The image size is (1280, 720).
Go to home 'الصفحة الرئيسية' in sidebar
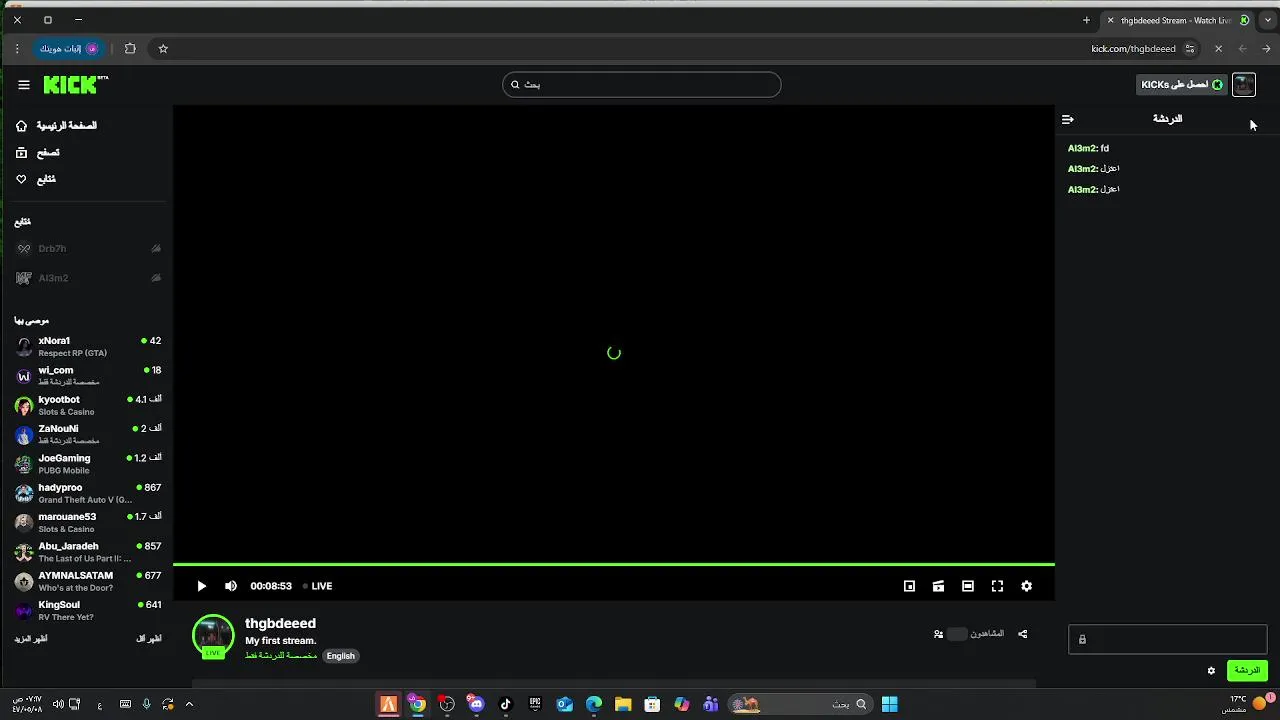tap(57, 126)
